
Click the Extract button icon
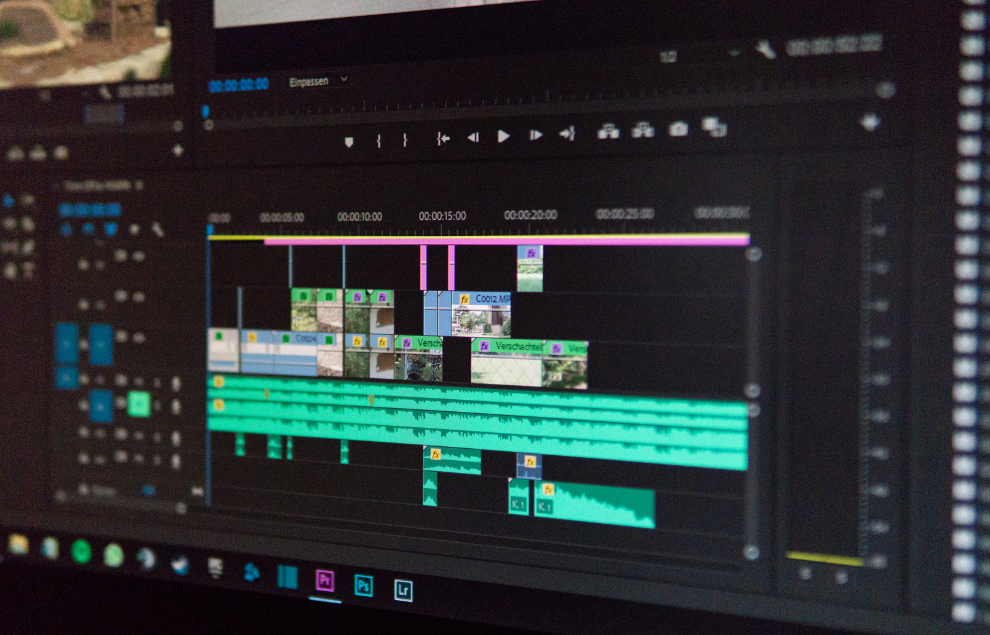(x=643, y=130)
